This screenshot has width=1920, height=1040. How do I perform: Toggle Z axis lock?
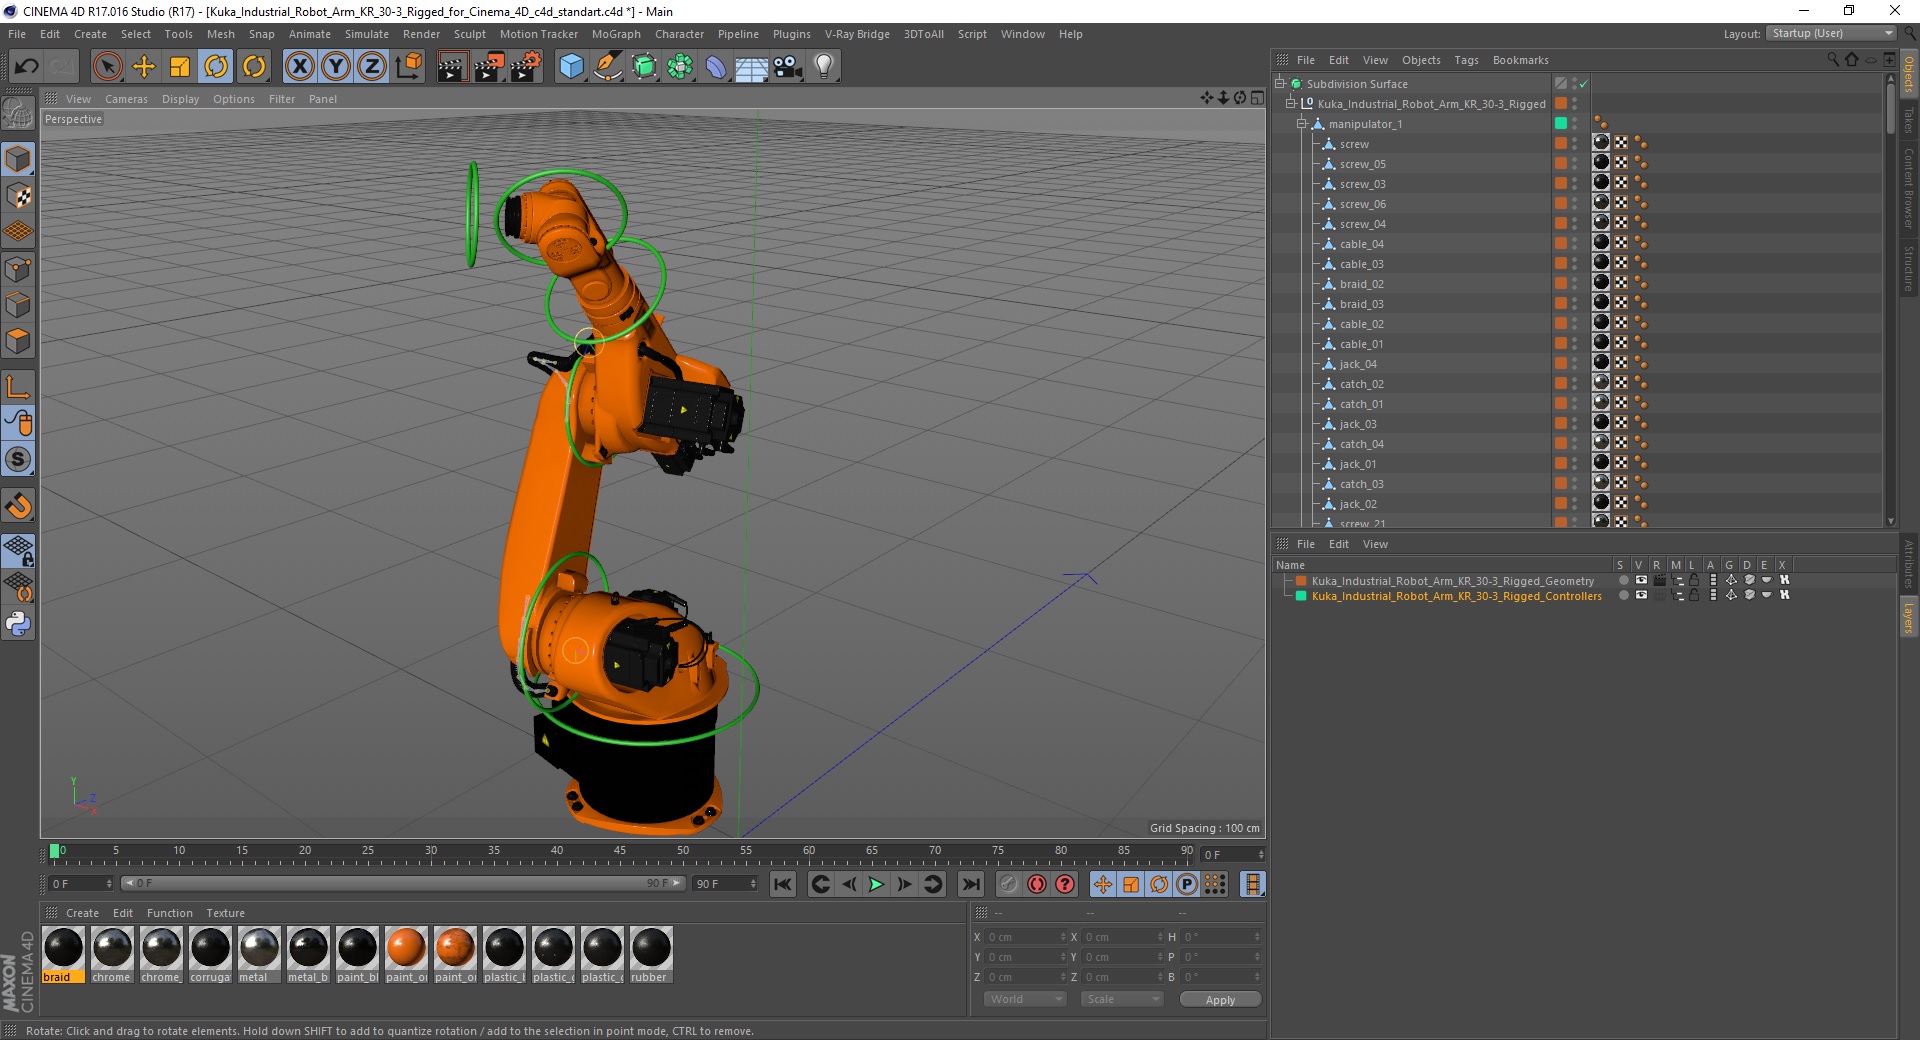pos(372,67)
